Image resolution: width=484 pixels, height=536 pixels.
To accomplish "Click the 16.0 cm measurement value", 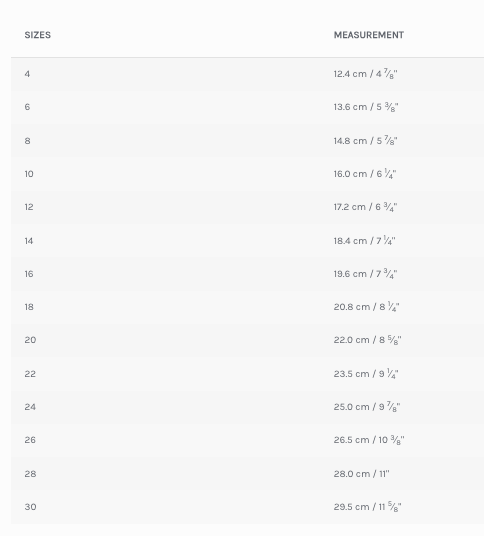I will [x=365, y=174].
